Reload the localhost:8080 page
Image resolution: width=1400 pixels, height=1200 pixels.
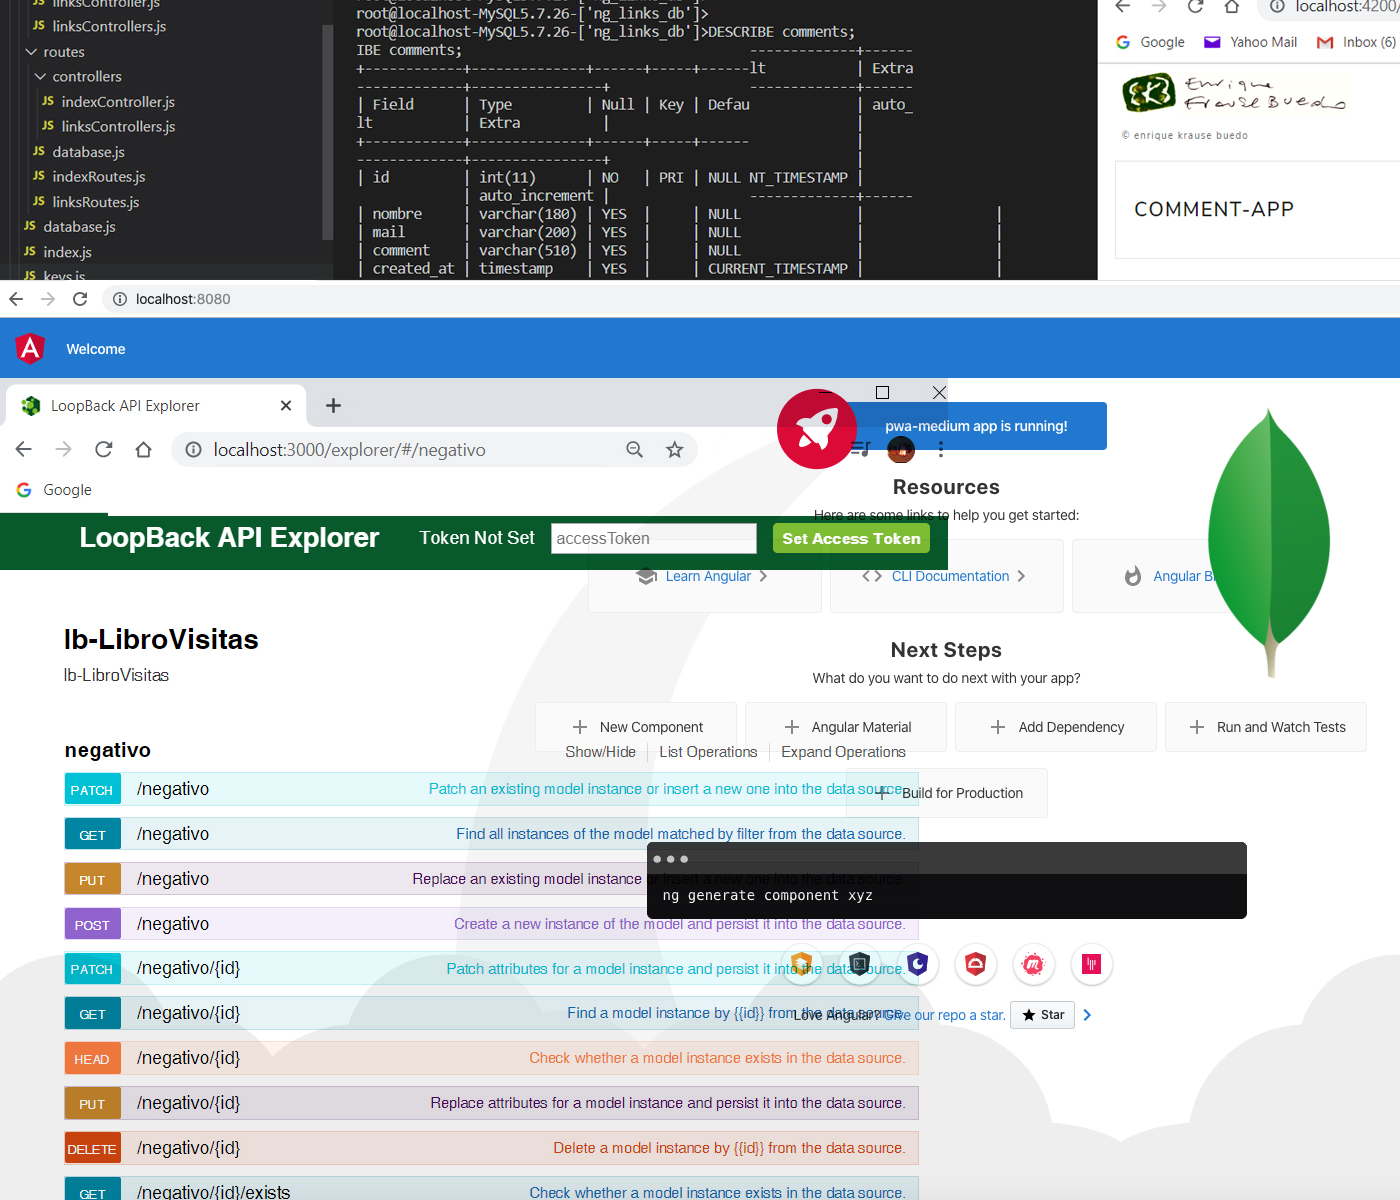click(x=80, y=299)
